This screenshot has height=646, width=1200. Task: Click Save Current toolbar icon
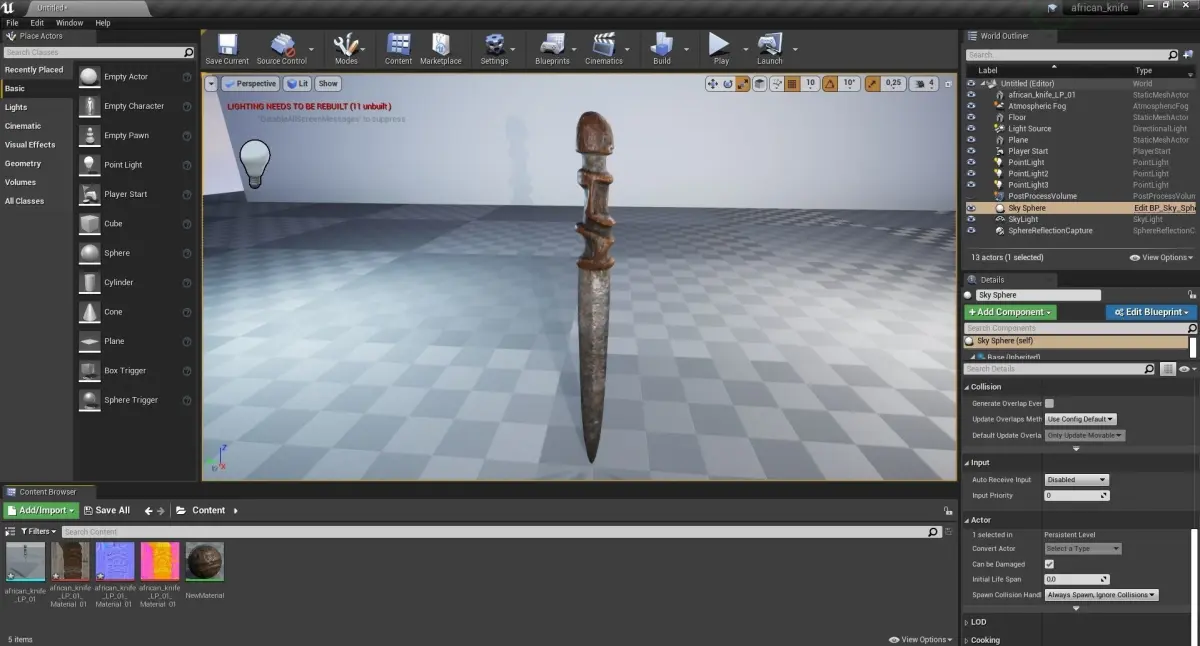(x=227, y=44)
